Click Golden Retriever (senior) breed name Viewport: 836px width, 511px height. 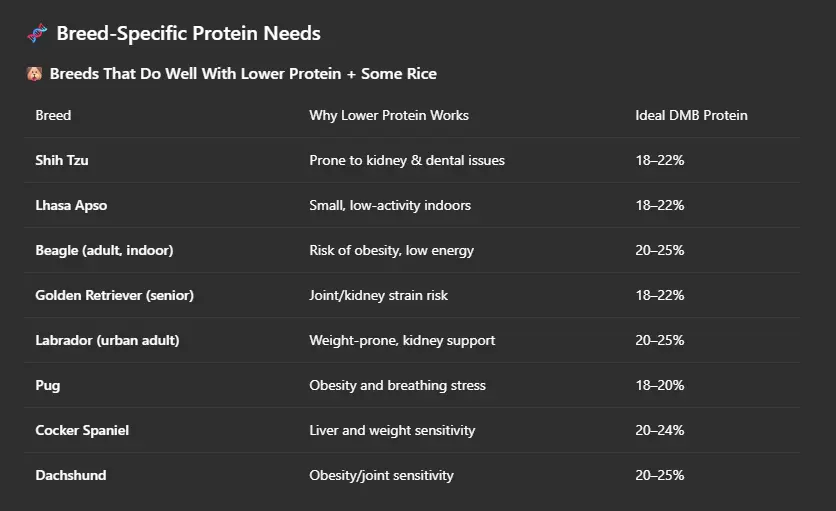click(x=115, y=295)
